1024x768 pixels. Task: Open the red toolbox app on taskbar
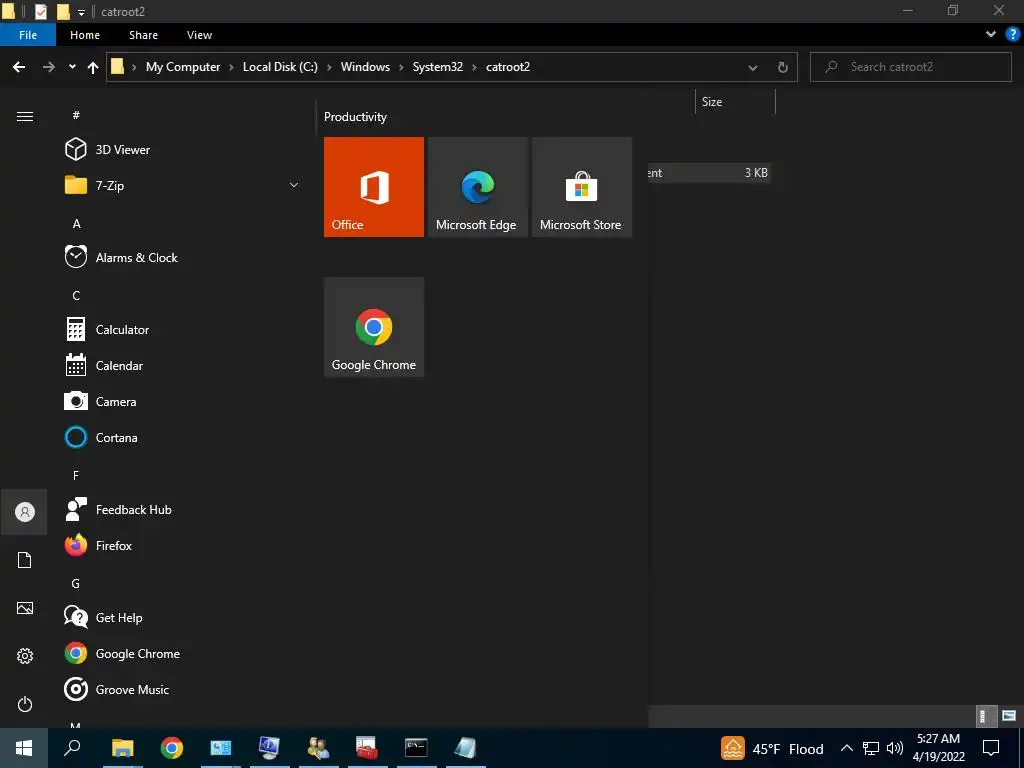click(x=367, y=748)
